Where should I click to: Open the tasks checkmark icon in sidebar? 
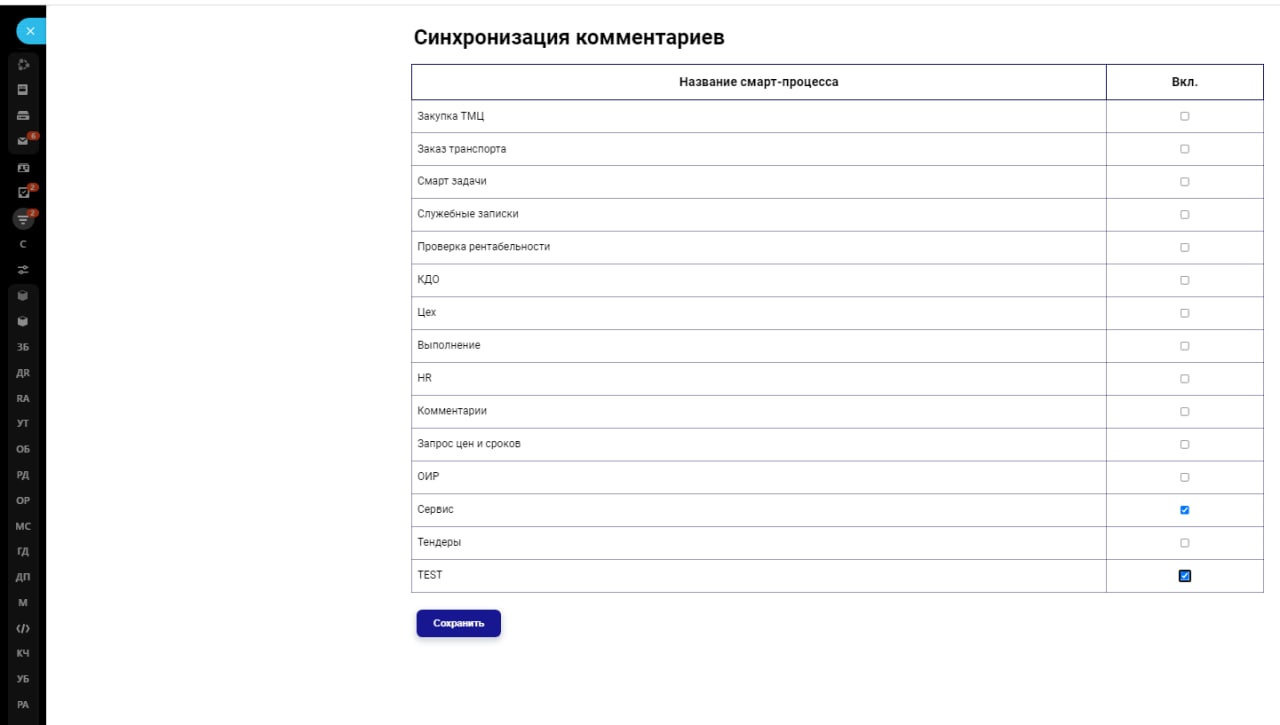(23, 192)
